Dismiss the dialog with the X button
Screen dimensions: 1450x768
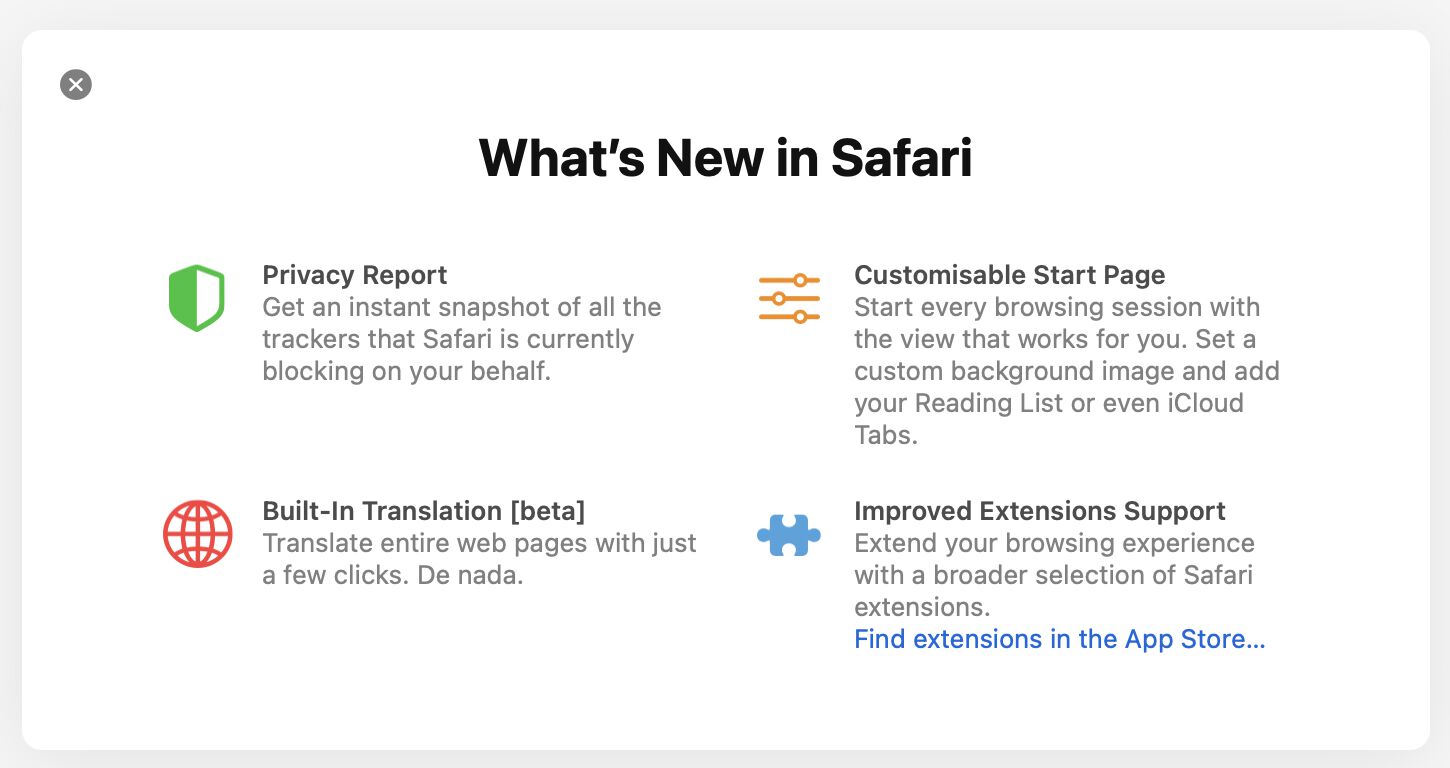[76, 84]
